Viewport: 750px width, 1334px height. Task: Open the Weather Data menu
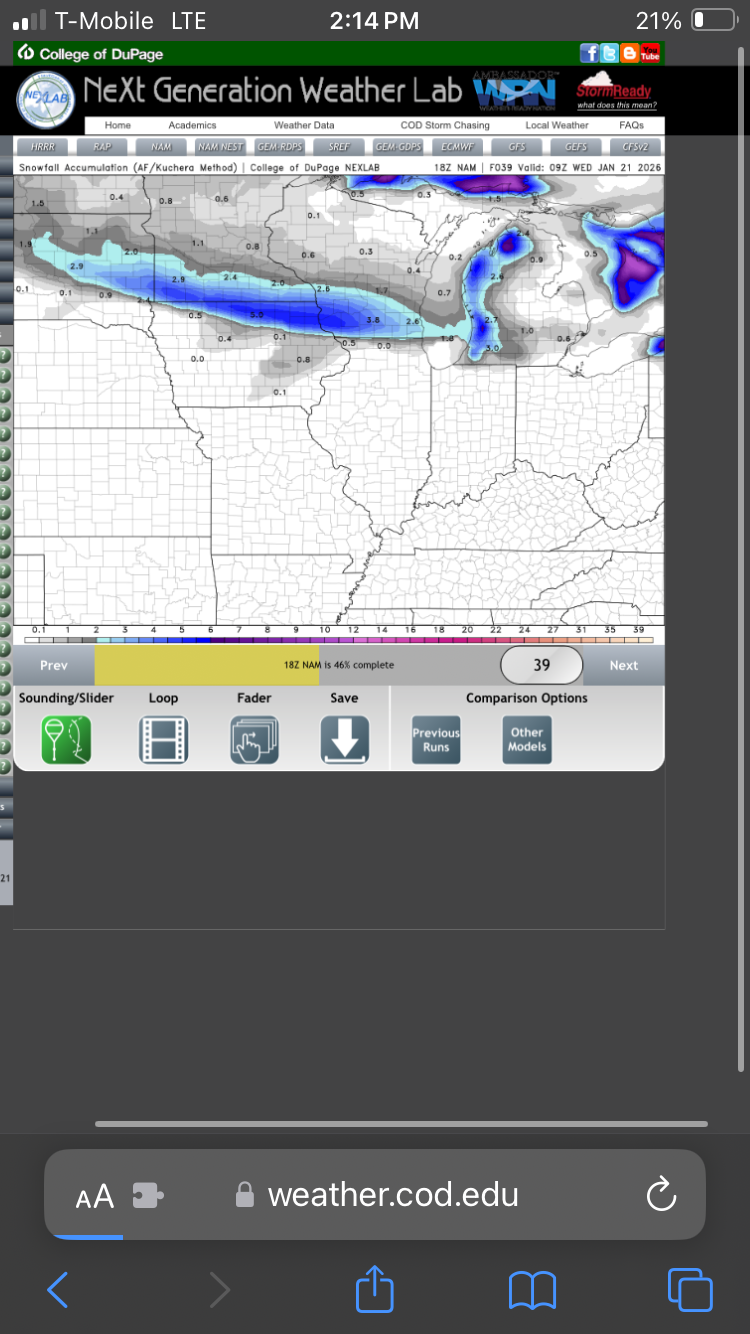[304, 126]
